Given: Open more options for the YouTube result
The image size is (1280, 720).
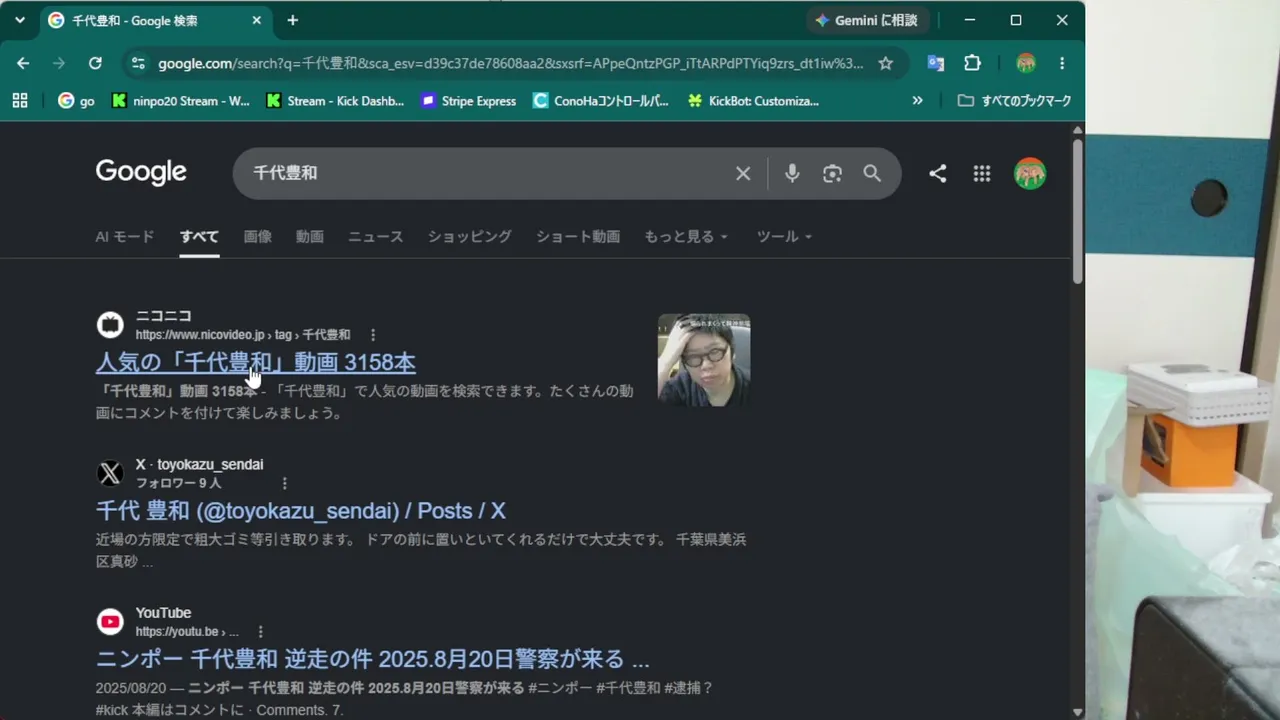Looking at the screenshot, I should point(260,632).
